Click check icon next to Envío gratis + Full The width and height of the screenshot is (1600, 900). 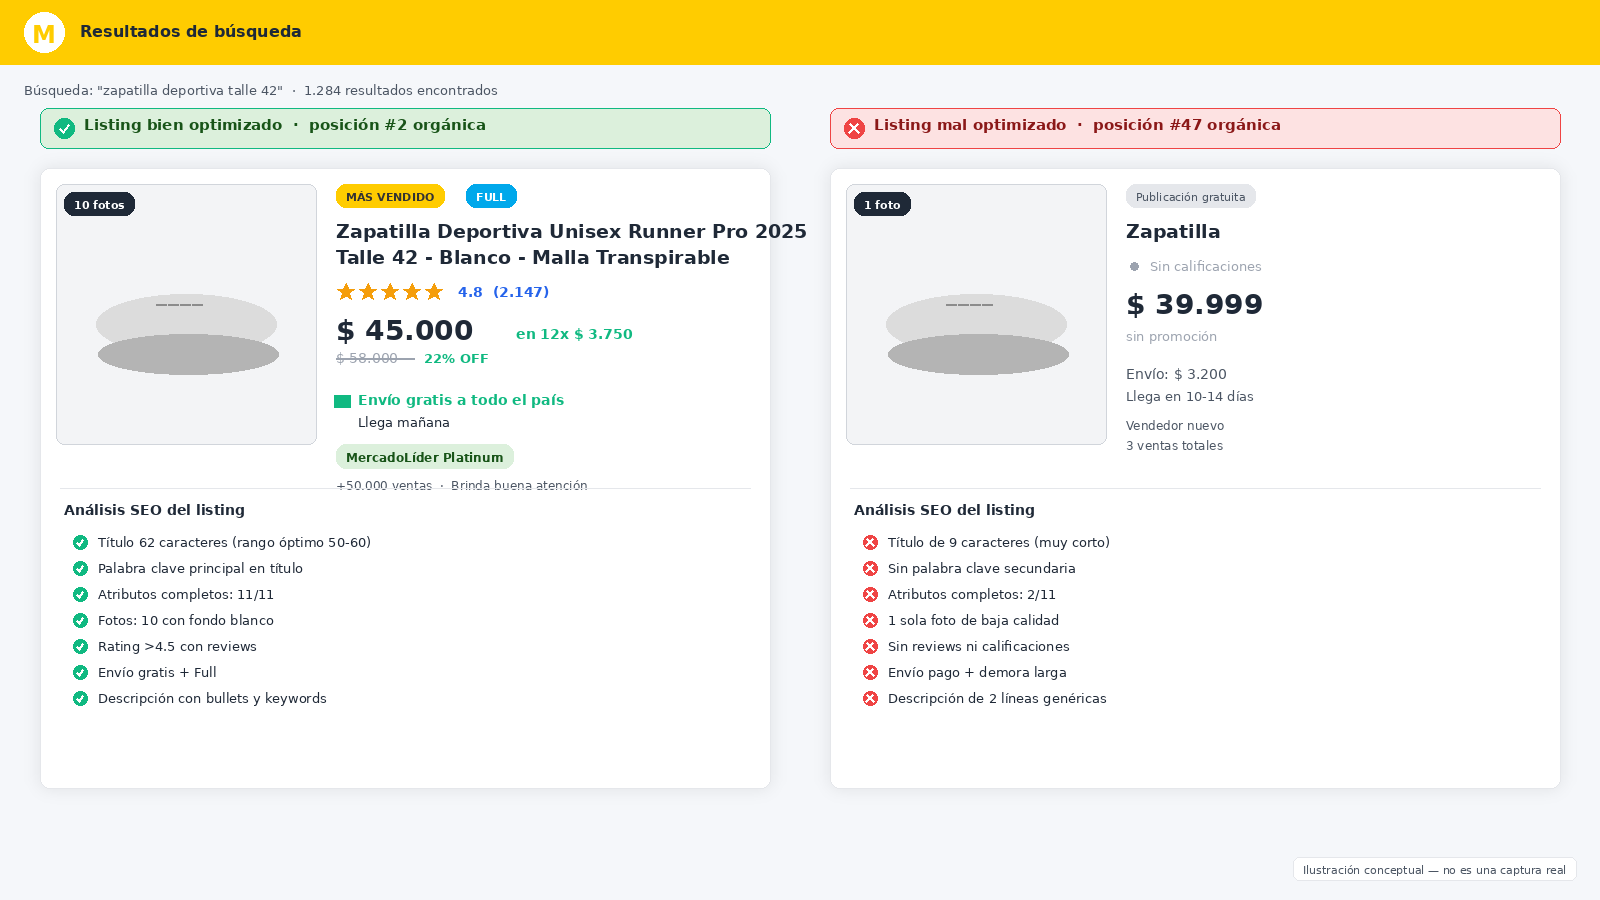click(80, 672)
